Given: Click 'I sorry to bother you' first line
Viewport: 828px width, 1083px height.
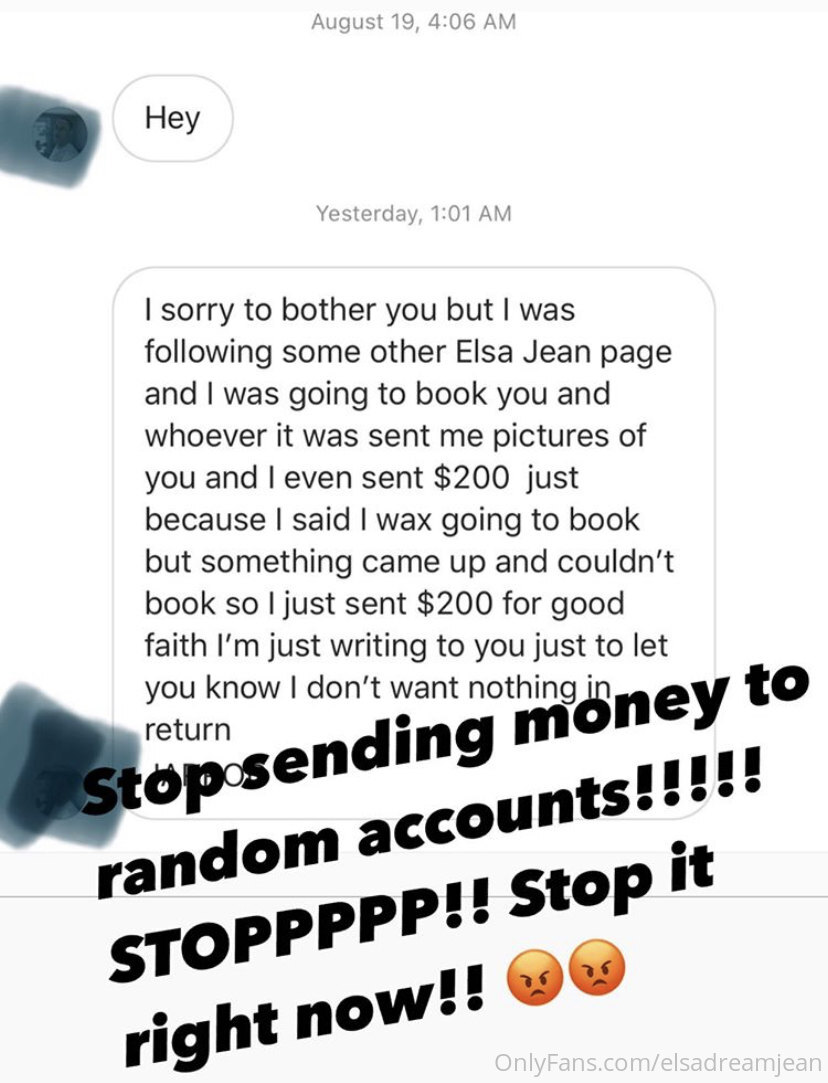Looking at the screenshot, I should (x=359, y=310).
